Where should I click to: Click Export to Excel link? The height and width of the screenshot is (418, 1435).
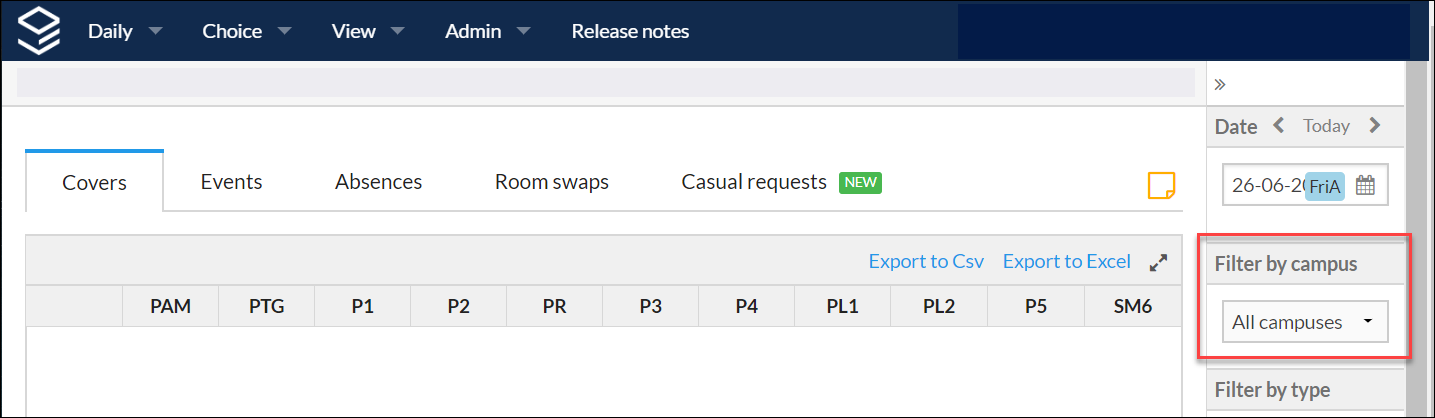(1066, 262)
